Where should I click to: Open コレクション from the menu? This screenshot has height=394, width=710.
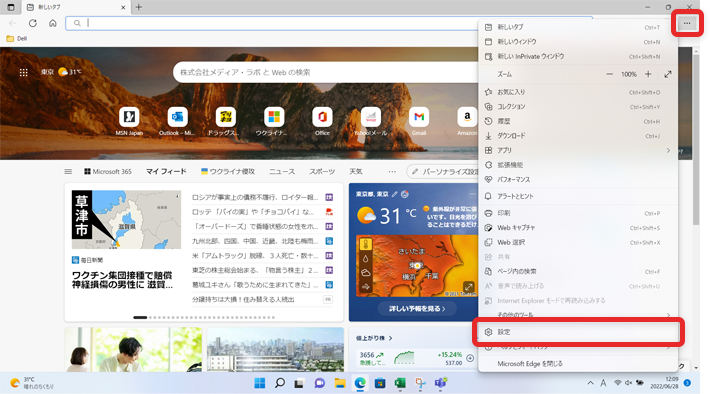[578, 106]
